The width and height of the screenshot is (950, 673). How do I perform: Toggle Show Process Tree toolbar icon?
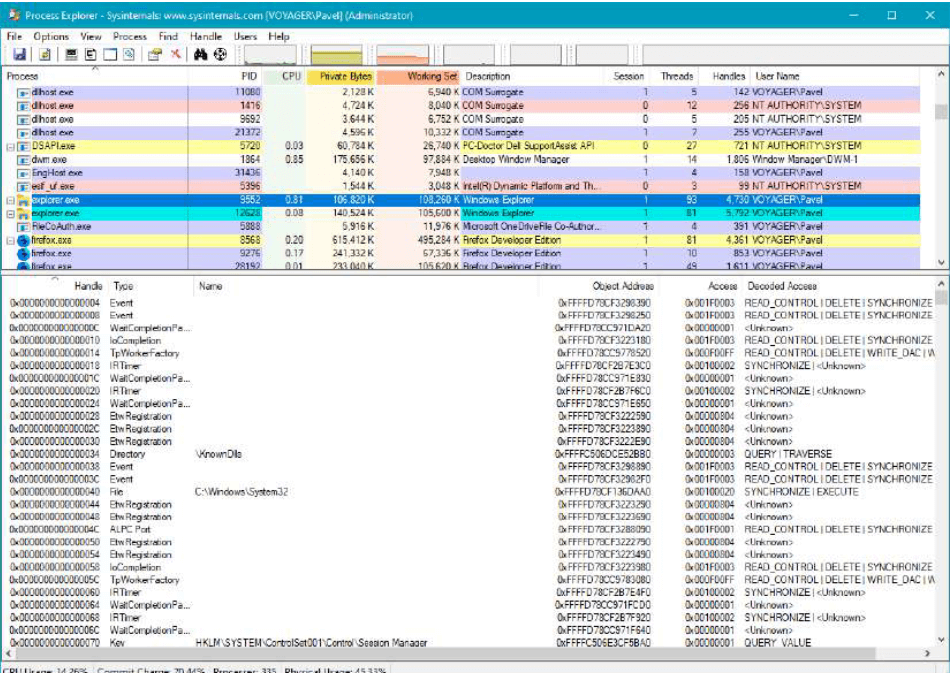click(90, 55)
